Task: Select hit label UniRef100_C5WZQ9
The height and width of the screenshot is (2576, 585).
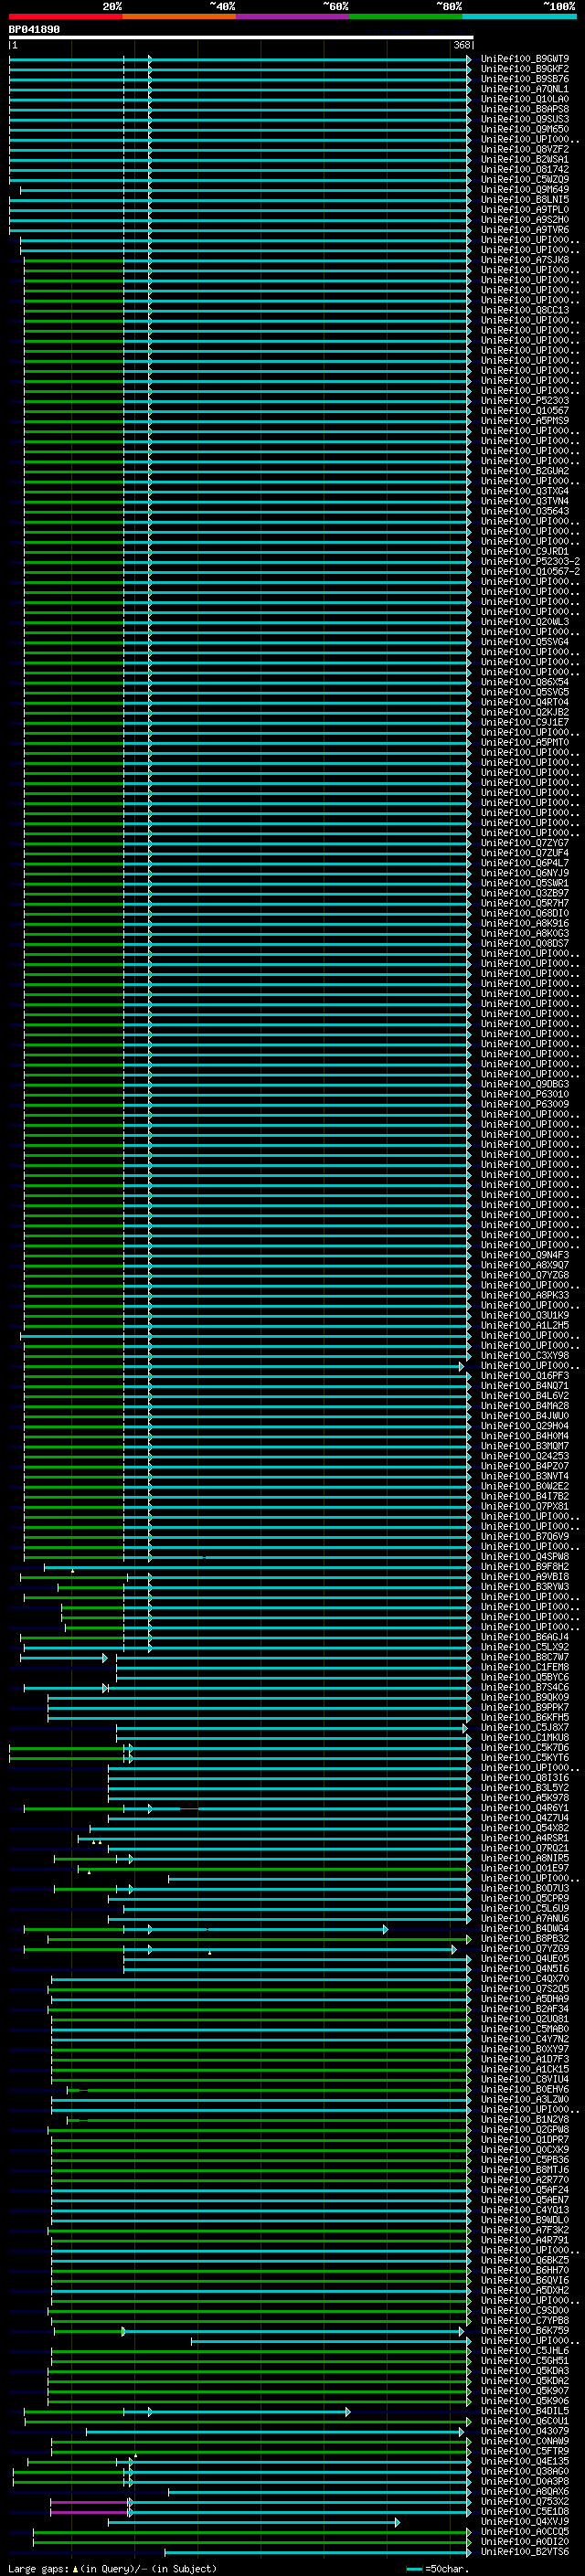Action: point(525,179)
